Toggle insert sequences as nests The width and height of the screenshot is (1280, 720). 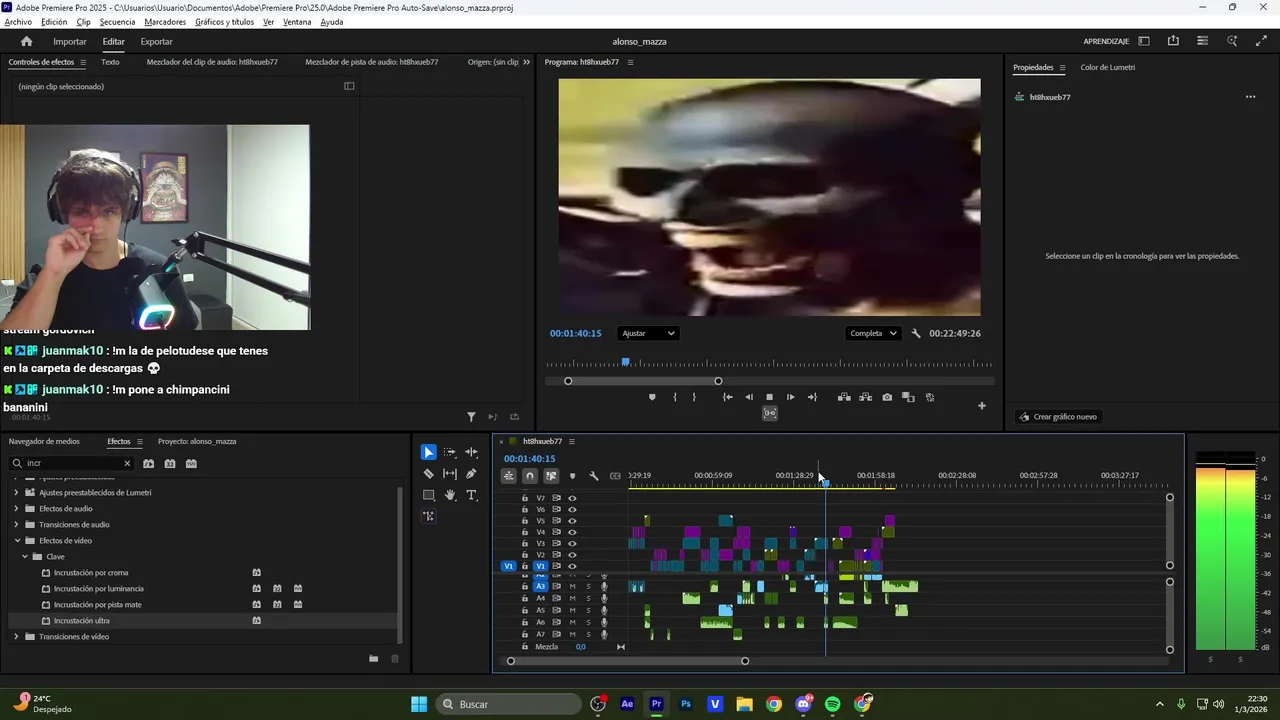pos(509,476)
